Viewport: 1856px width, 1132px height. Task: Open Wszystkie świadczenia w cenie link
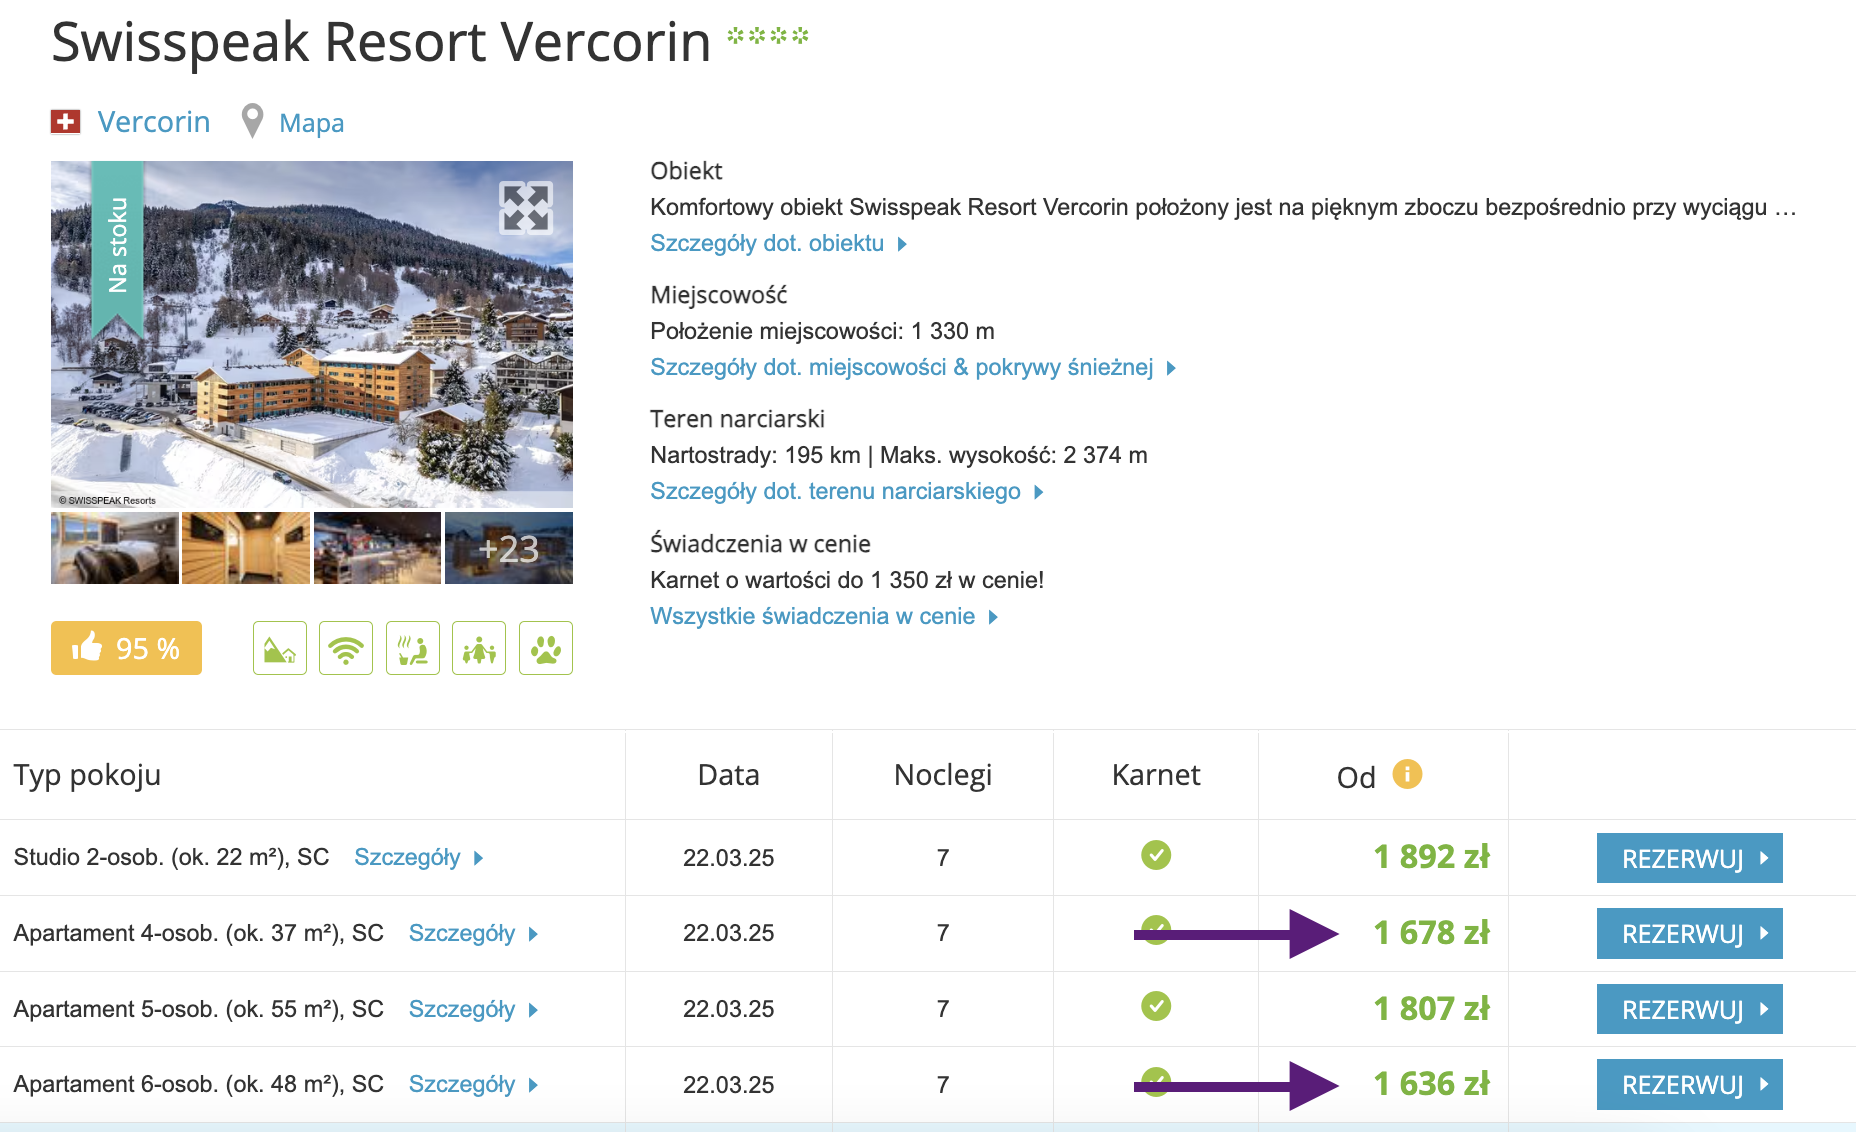click(824, 616)
